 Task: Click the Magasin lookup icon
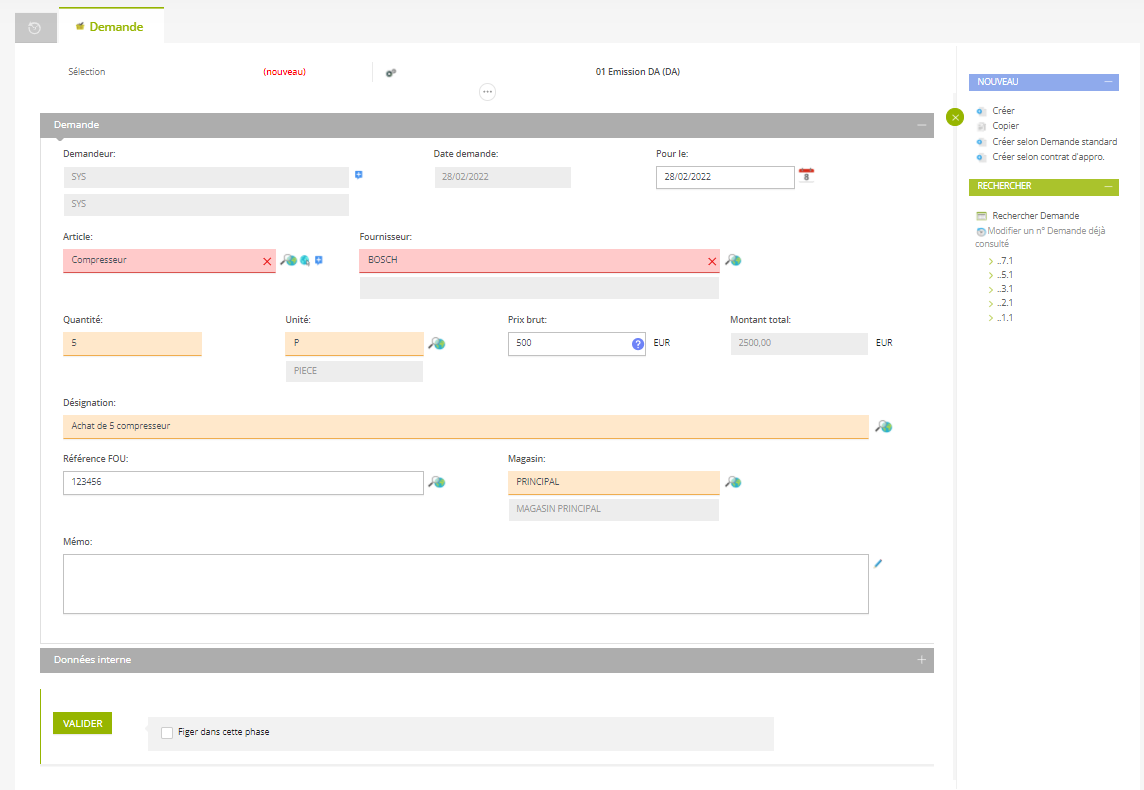pyautogui.click(x=733, y=482)
